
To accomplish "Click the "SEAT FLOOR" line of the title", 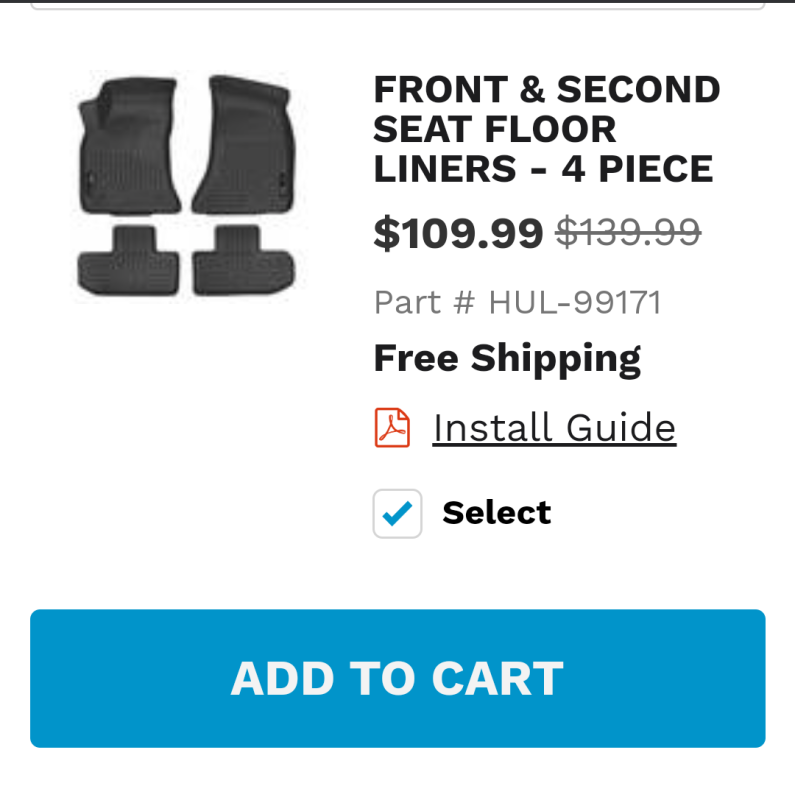I will 495,130.
